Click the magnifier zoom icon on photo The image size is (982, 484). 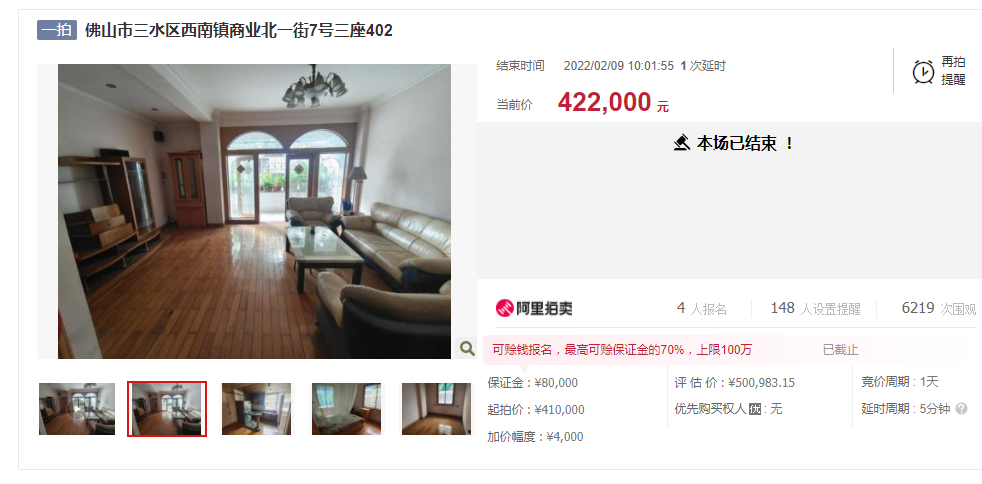coord(467,348)
